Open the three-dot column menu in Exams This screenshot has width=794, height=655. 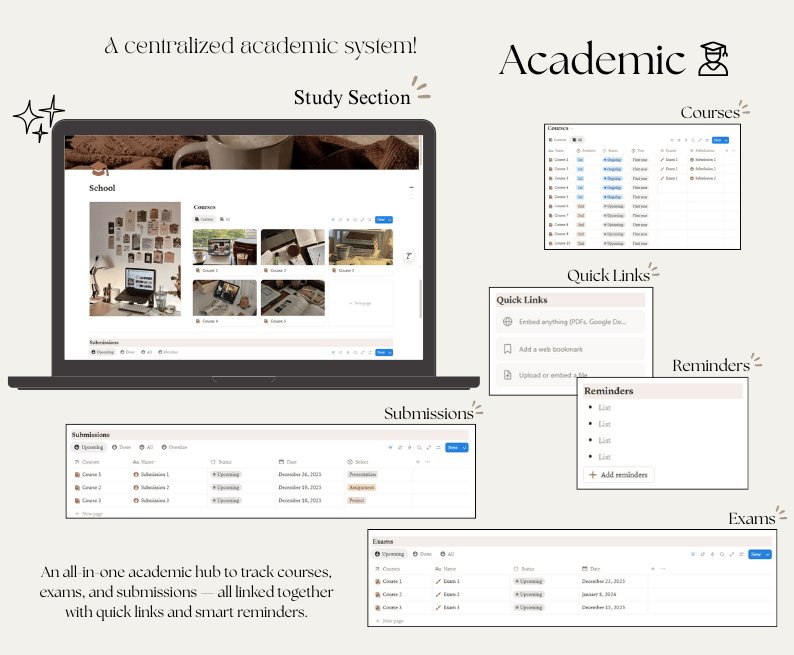click(663, 568)
